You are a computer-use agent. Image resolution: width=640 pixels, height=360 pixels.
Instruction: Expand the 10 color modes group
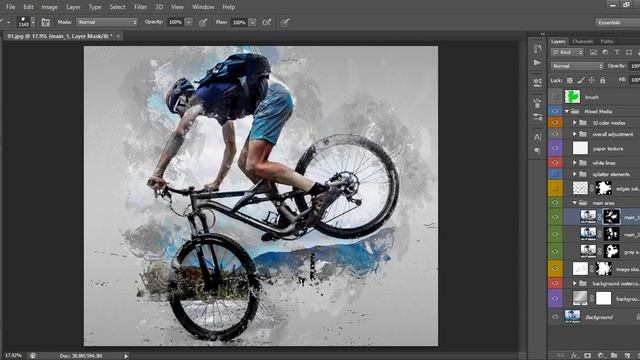pos(575,123)
